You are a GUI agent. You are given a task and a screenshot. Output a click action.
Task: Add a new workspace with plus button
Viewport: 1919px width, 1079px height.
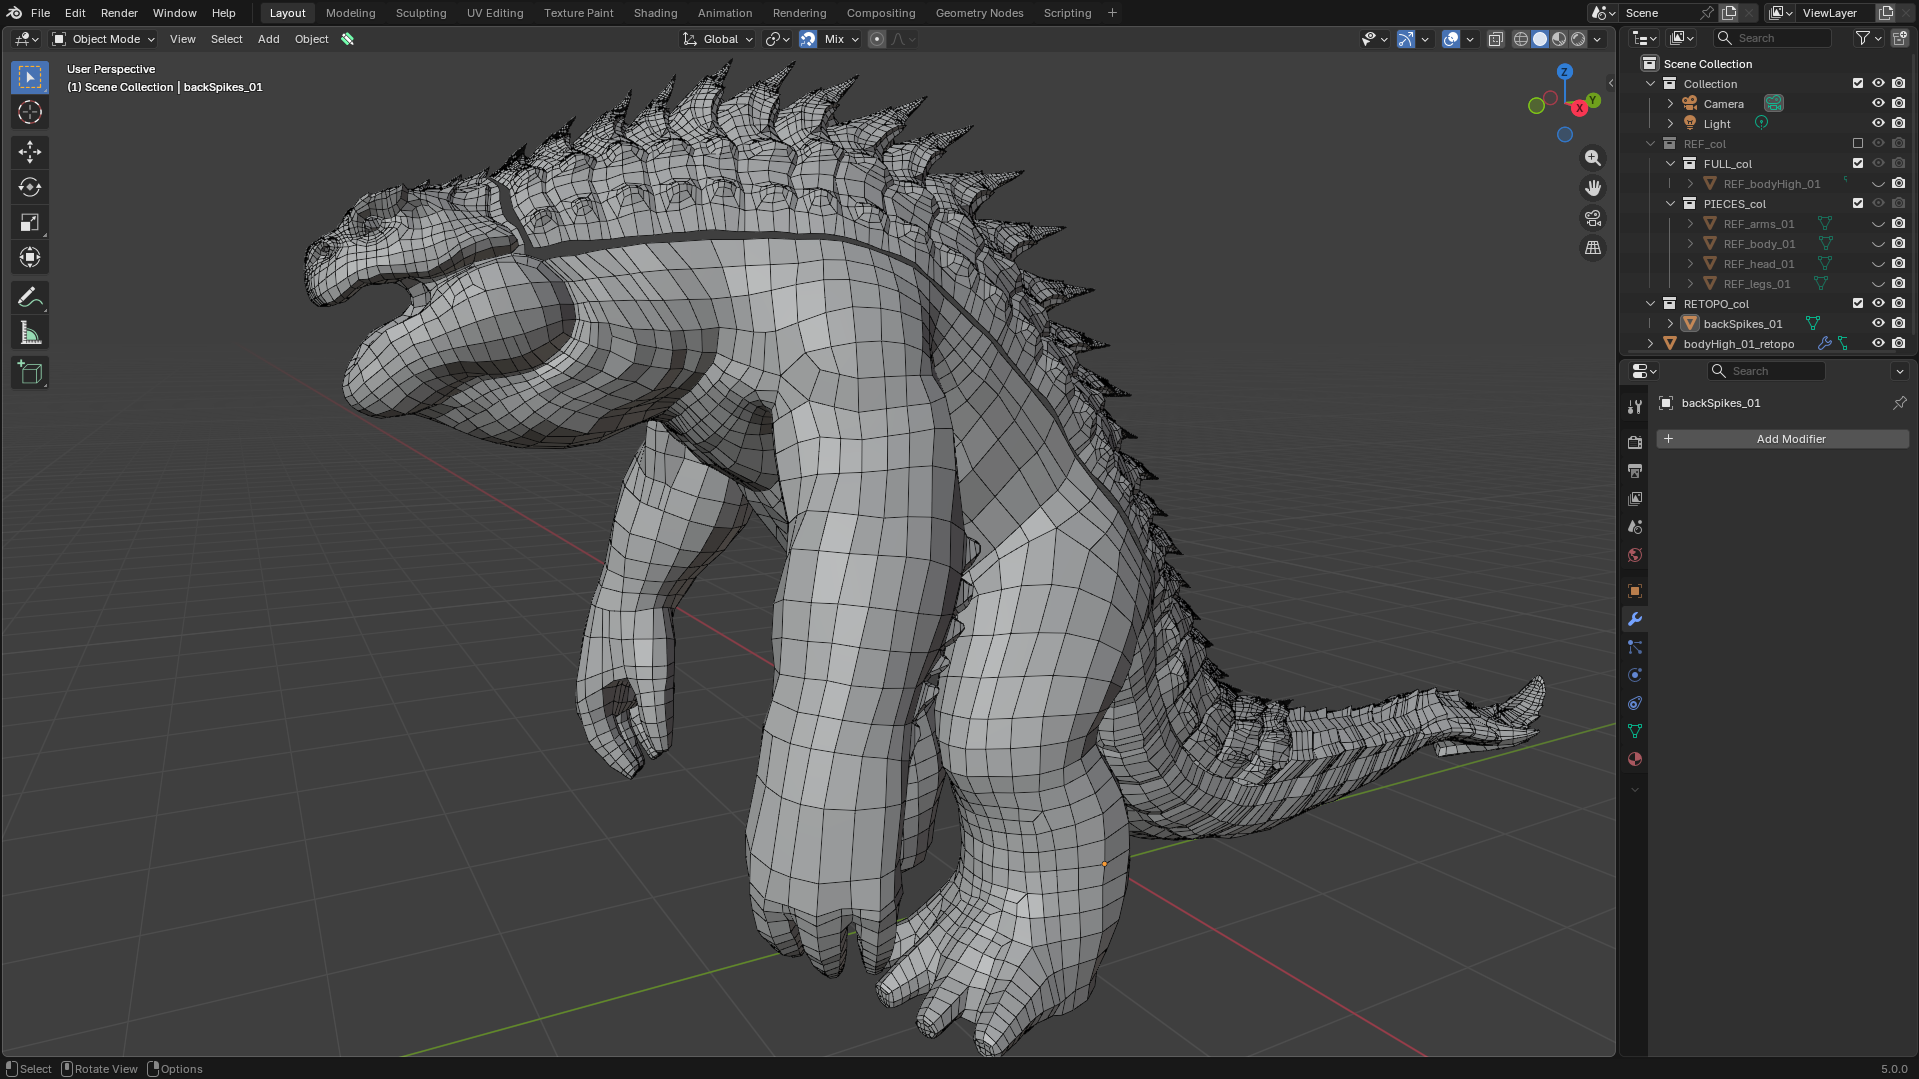click(1112, 13)
